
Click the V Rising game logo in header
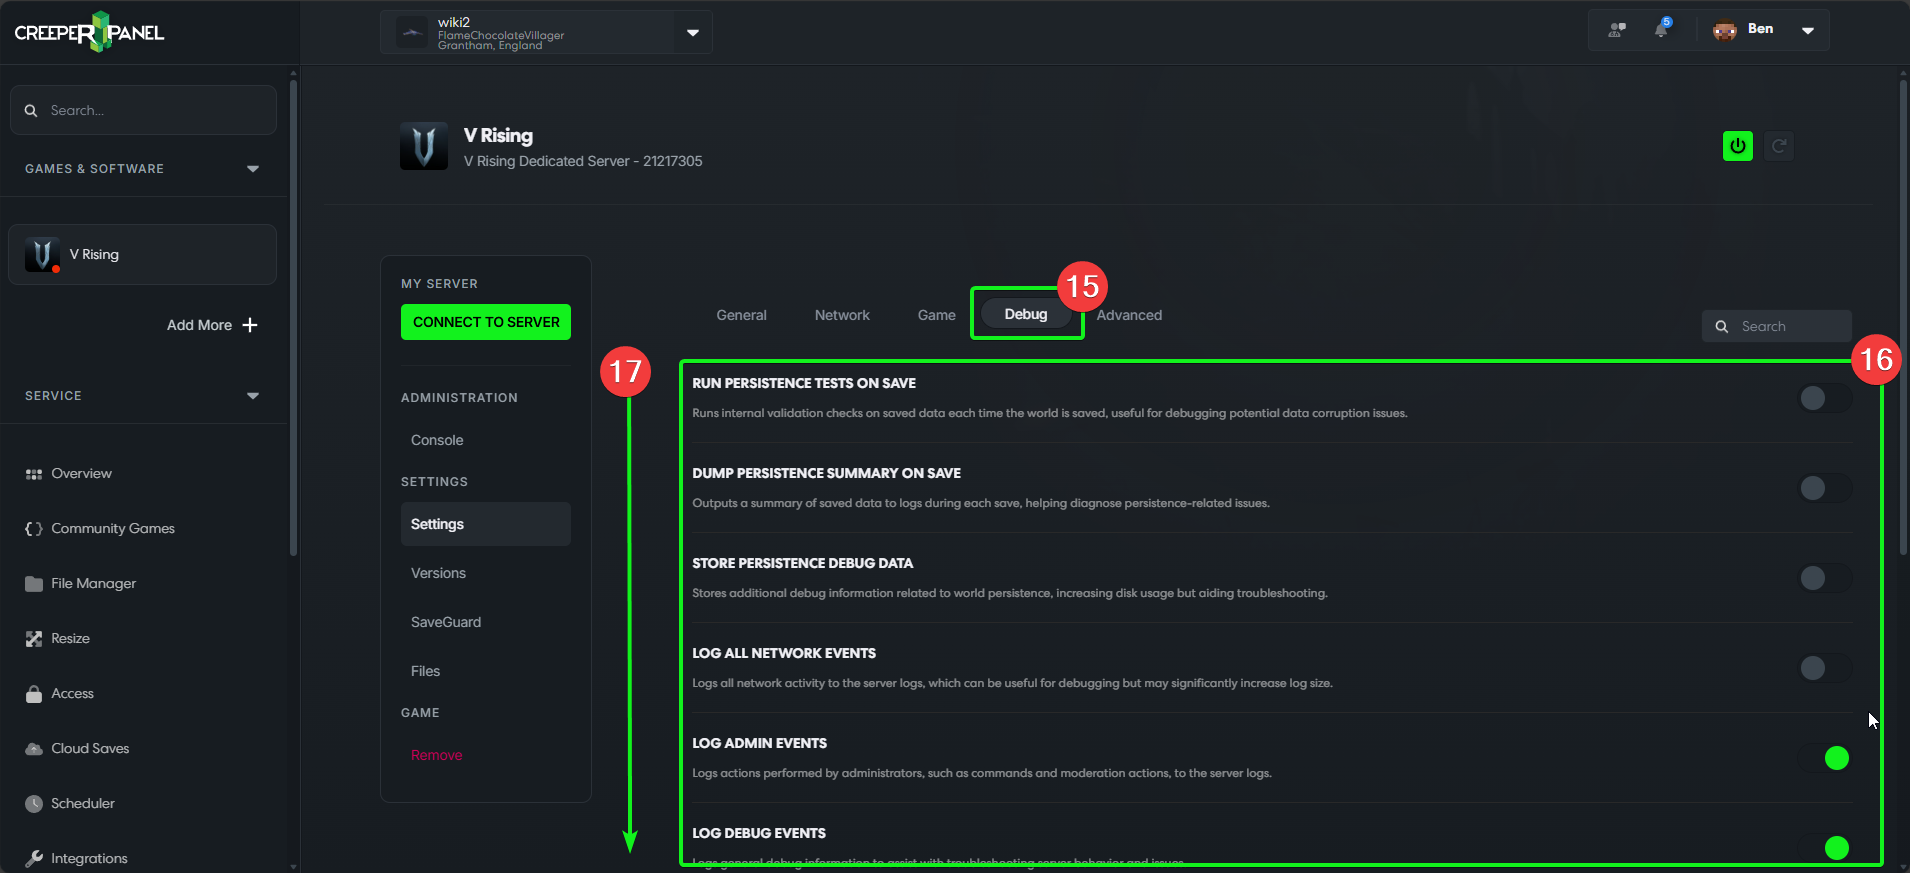[424, 146]
